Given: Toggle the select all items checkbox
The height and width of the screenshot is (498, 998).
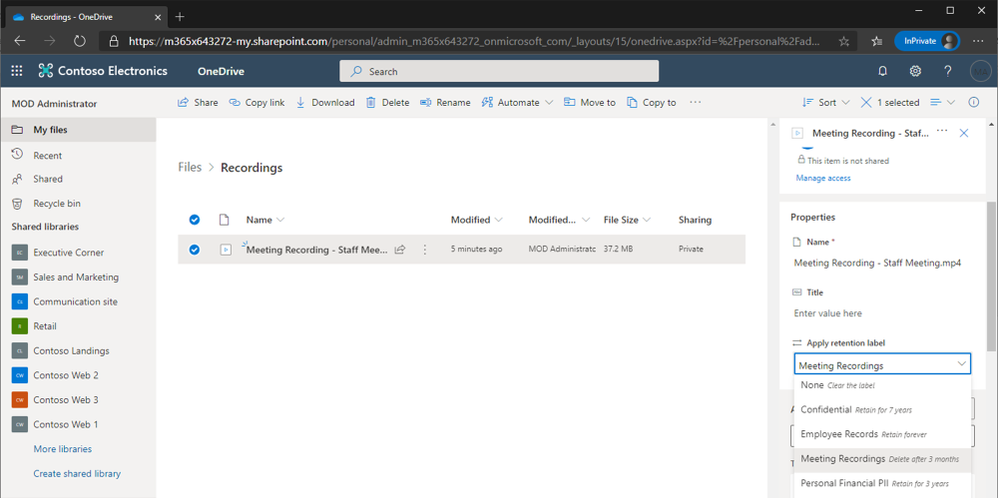Looking at the screenshot, I should [194, 220].
